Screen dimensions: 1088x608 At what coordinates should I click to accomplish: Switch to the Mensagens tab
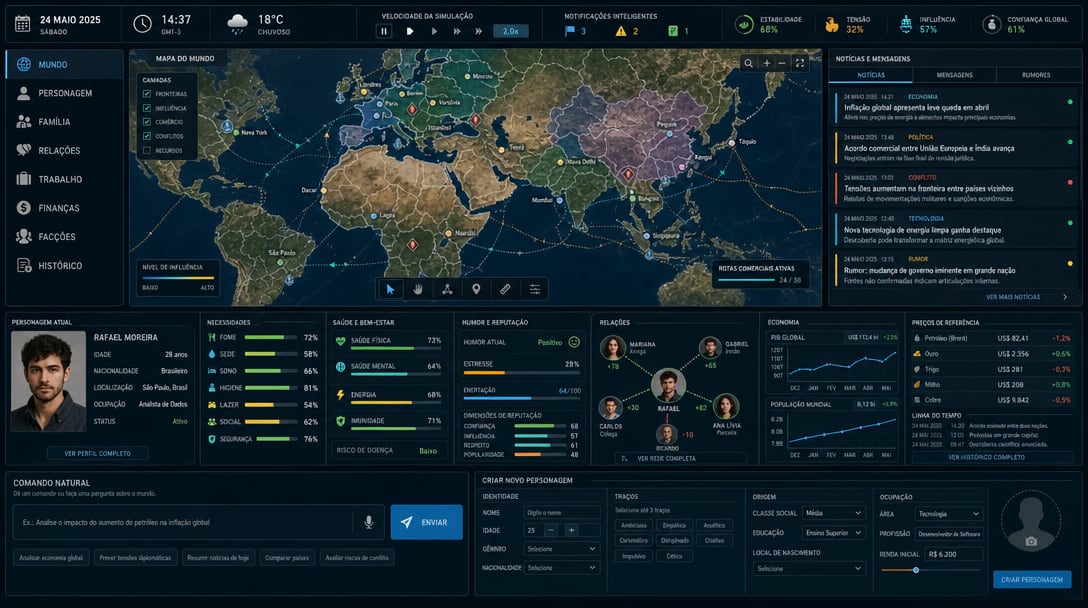[954, 75]
